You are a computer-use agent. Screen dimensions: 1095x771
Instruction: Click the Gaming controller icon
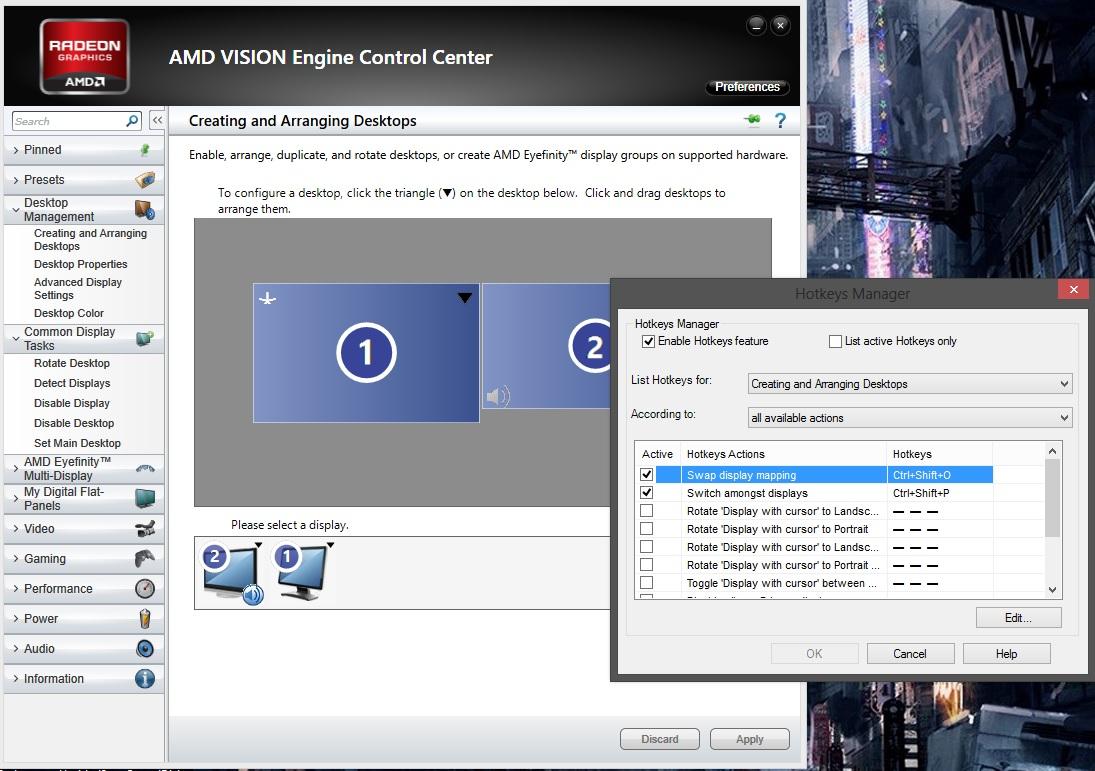point(145,559)
